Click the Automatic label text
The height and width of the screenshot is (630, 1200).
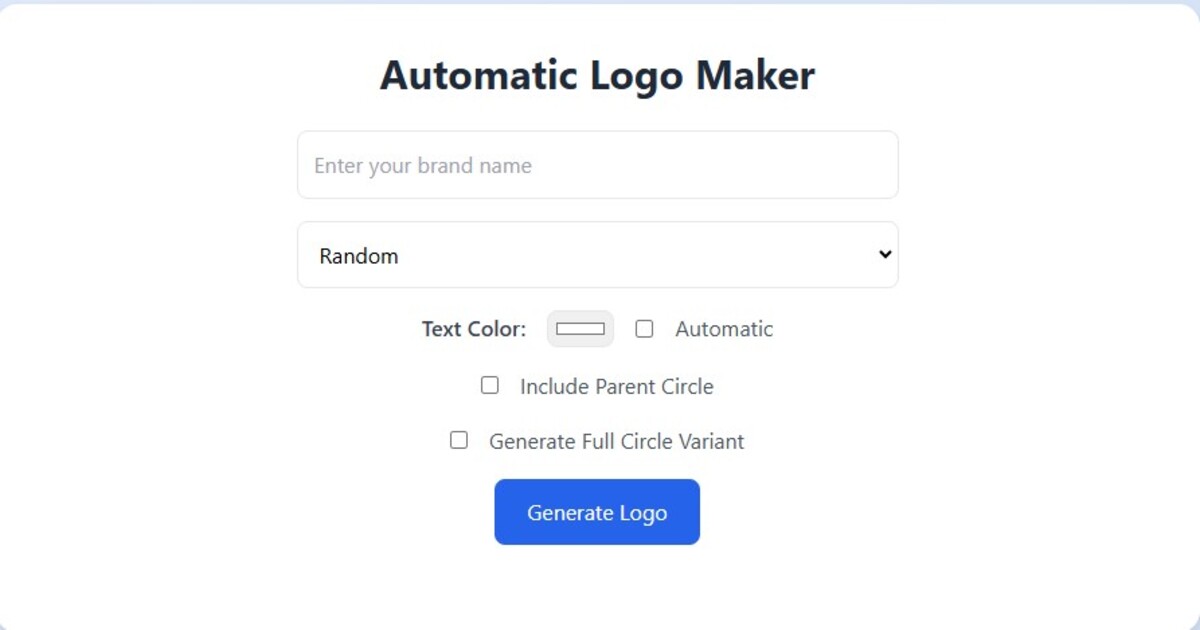coord(724,329)
